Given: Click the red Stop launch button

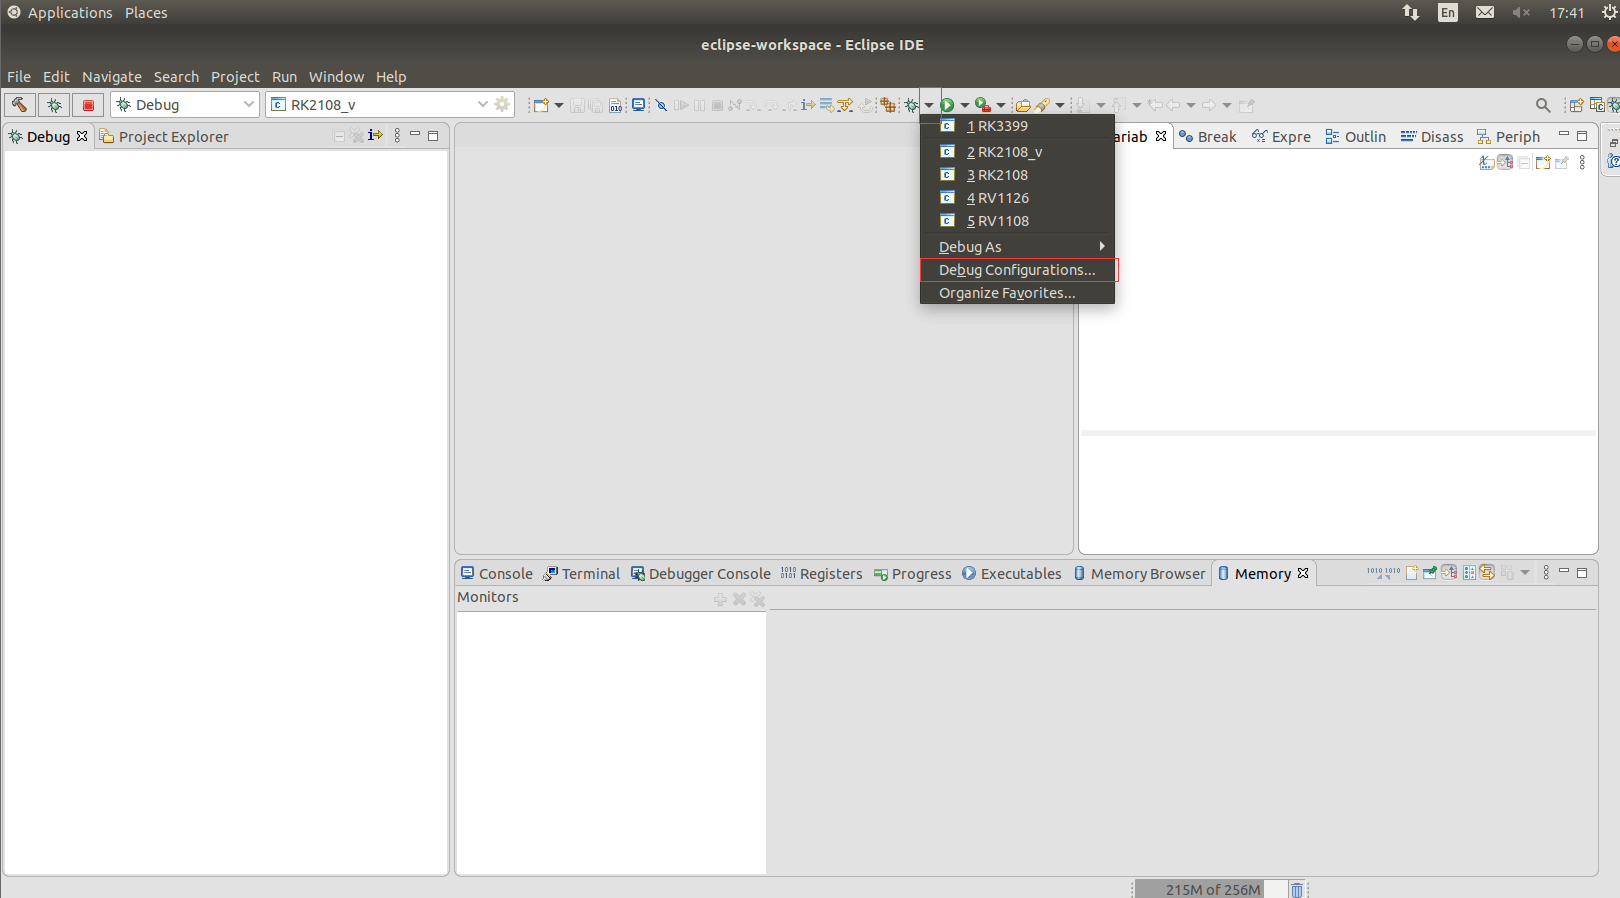Looking at the screenshot, I should coord(88,105).
